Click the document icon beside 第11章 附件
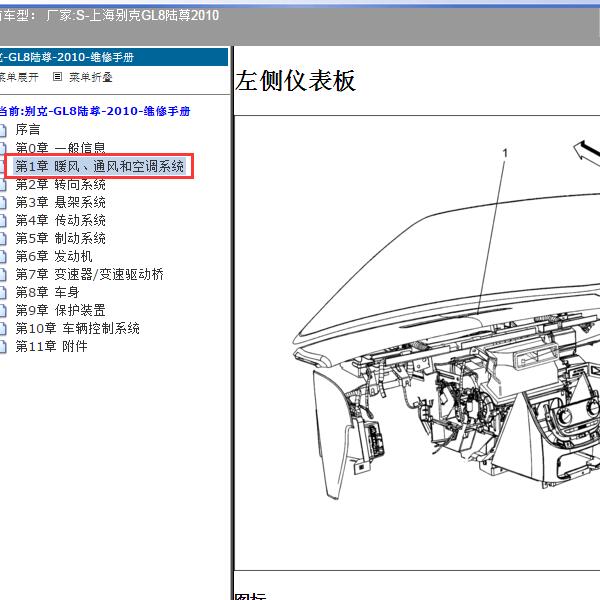 (x=3, y=346)
